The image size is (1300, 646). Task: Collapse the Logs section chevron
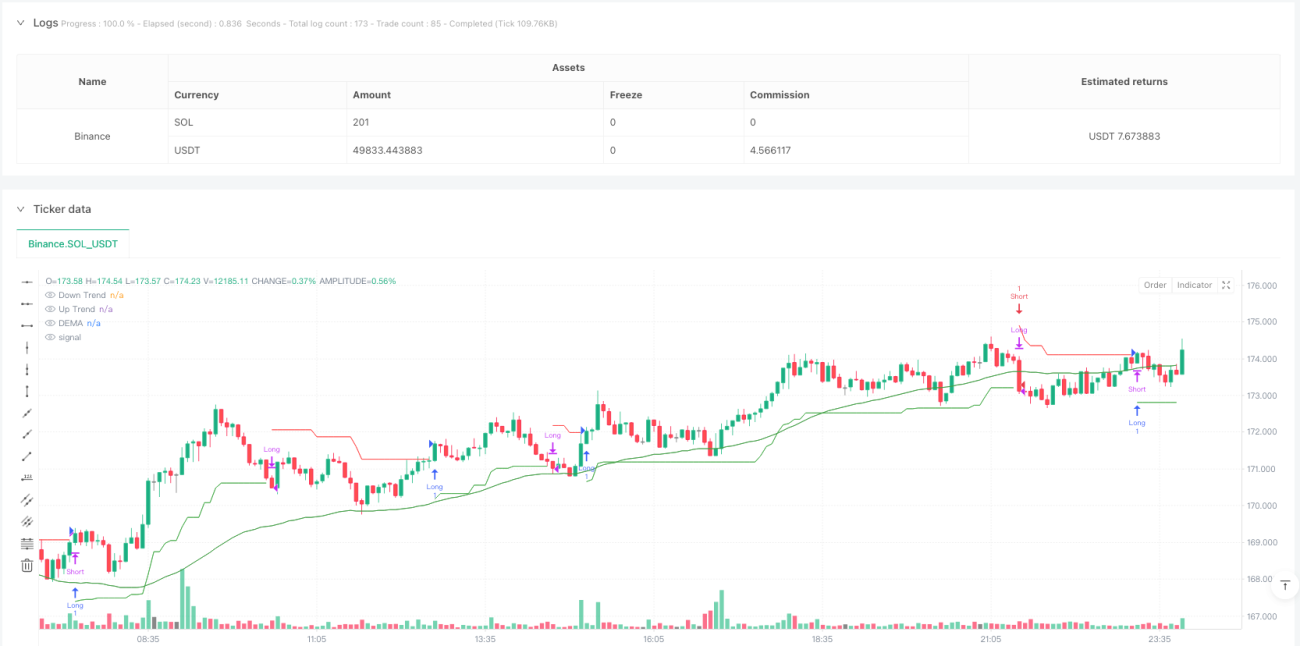coord(20,22)
